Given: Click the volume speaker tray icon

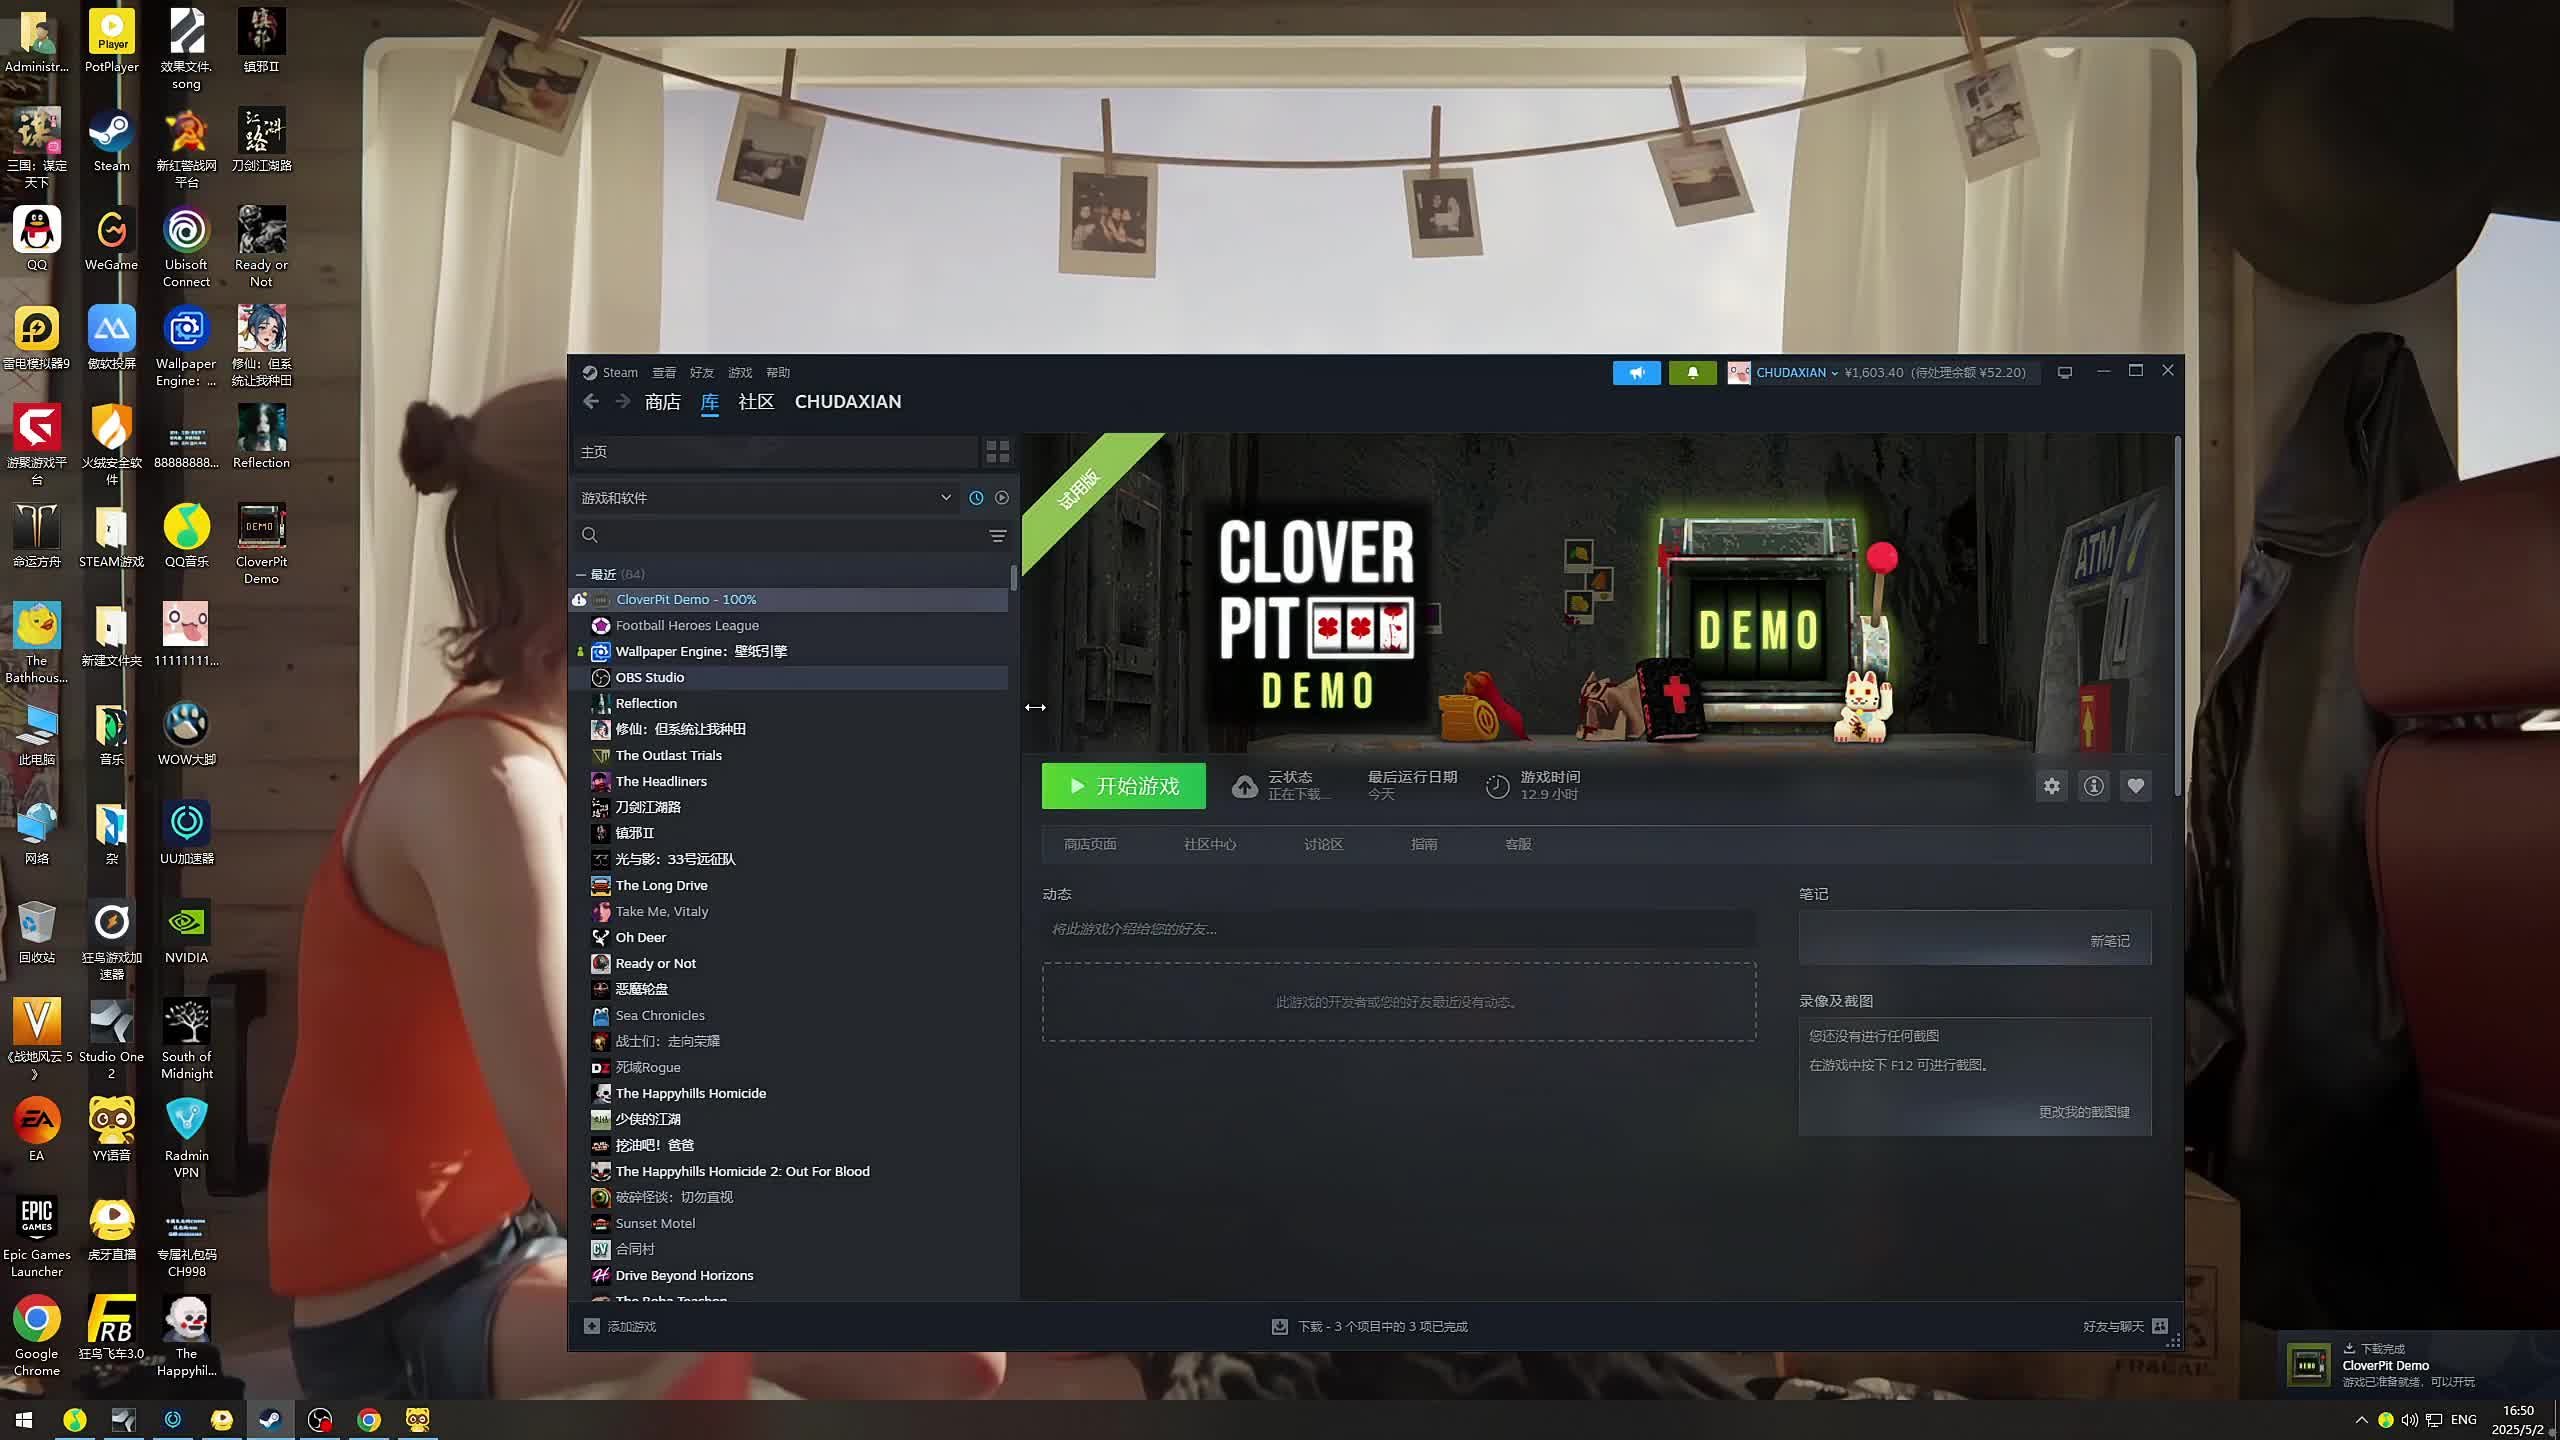Looking at the screenshot, I should click(x=2410, y=1419).
